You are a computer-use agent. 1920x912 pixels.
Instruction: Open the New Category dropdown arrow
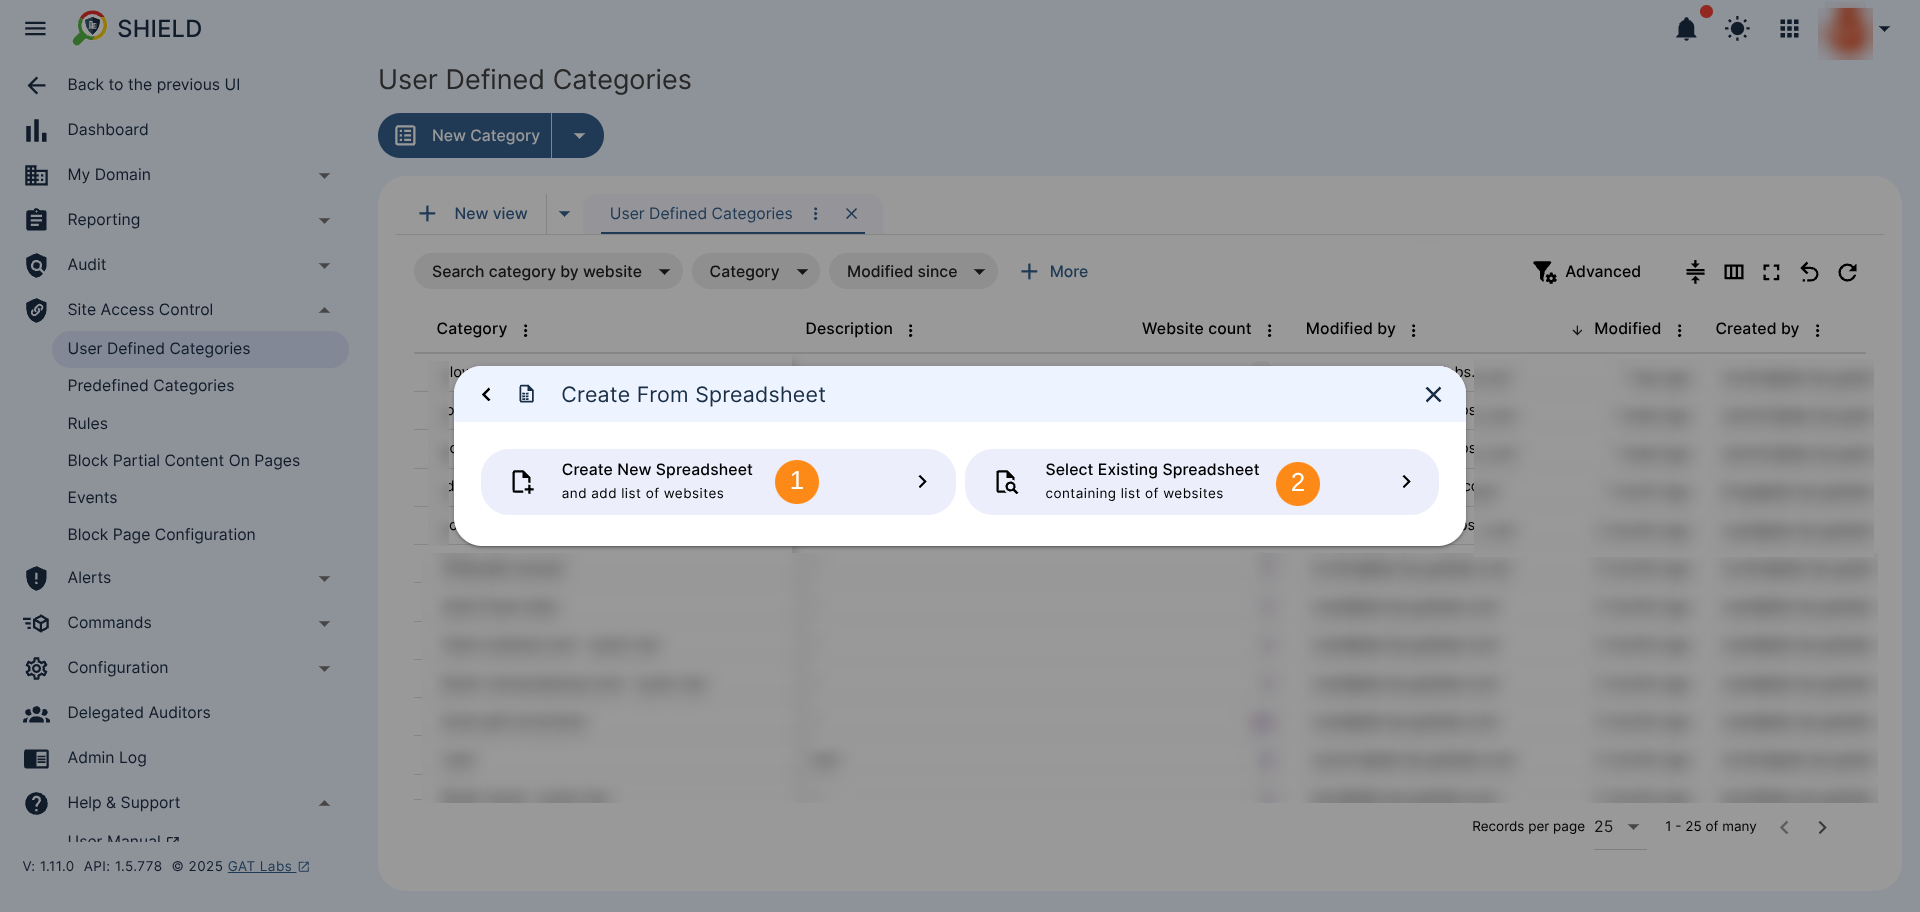coord(579,136)
